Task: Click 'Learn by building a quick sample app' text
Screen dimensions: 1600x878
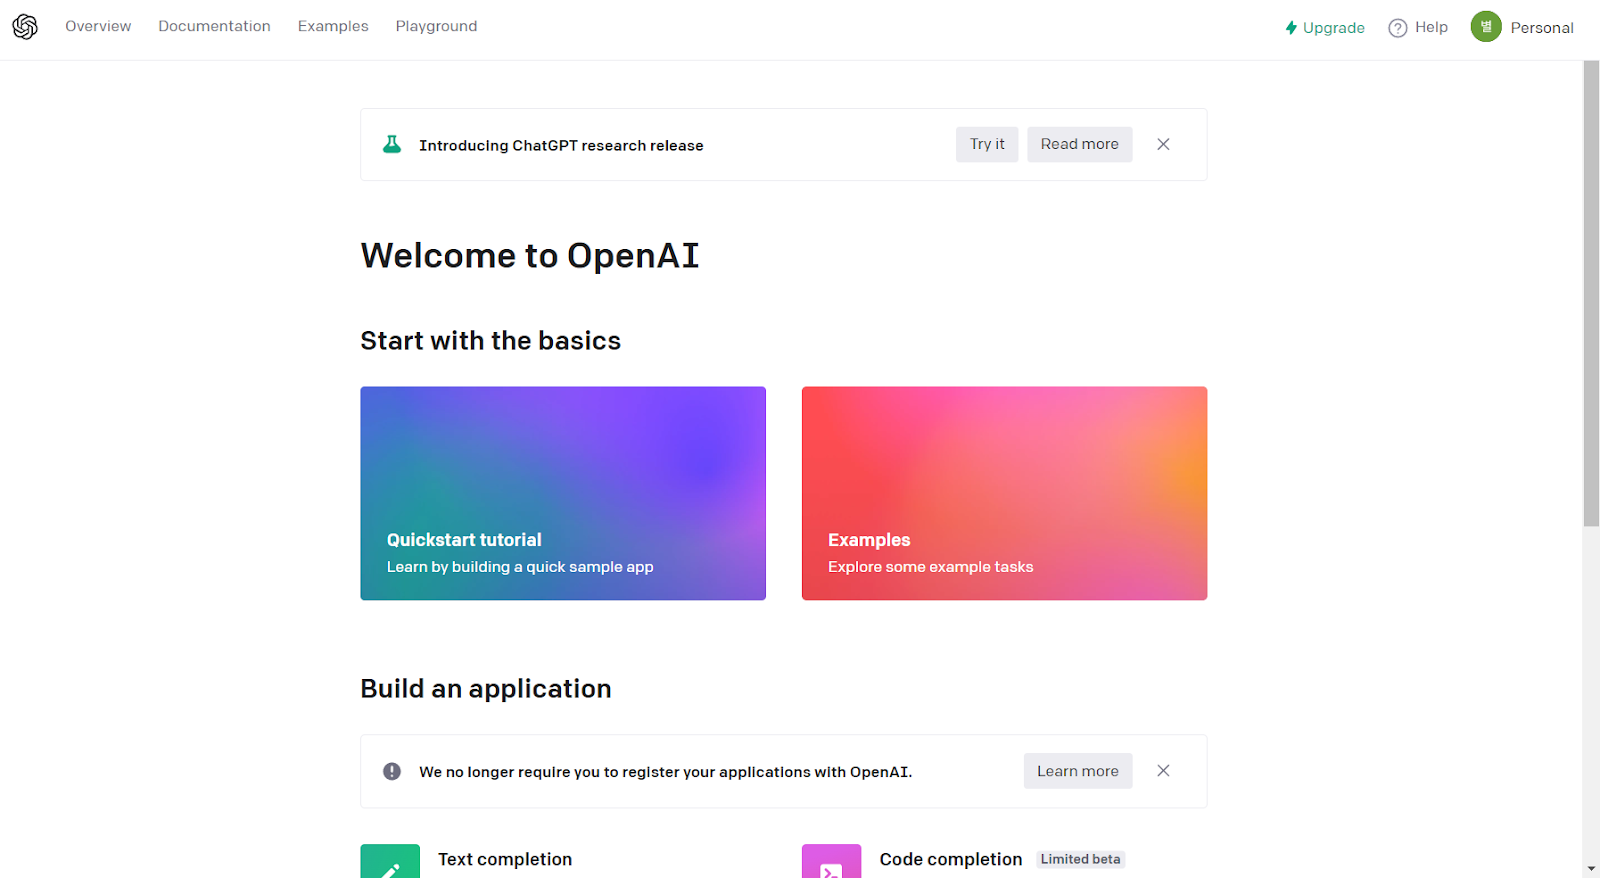Action: coord(520,567)
